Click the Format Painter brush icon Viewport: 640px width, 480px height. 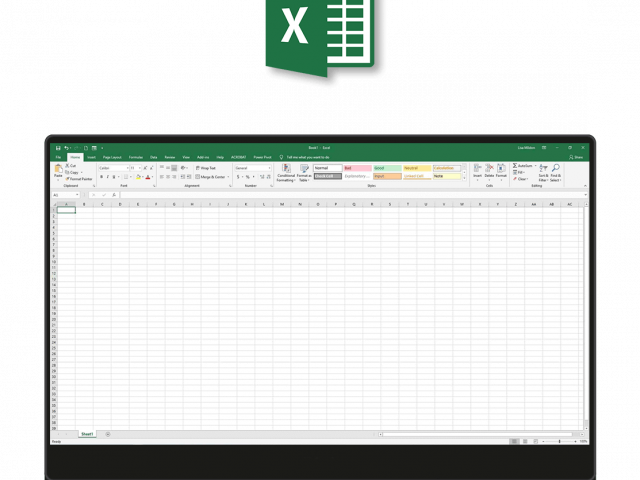tap(69, 178)
